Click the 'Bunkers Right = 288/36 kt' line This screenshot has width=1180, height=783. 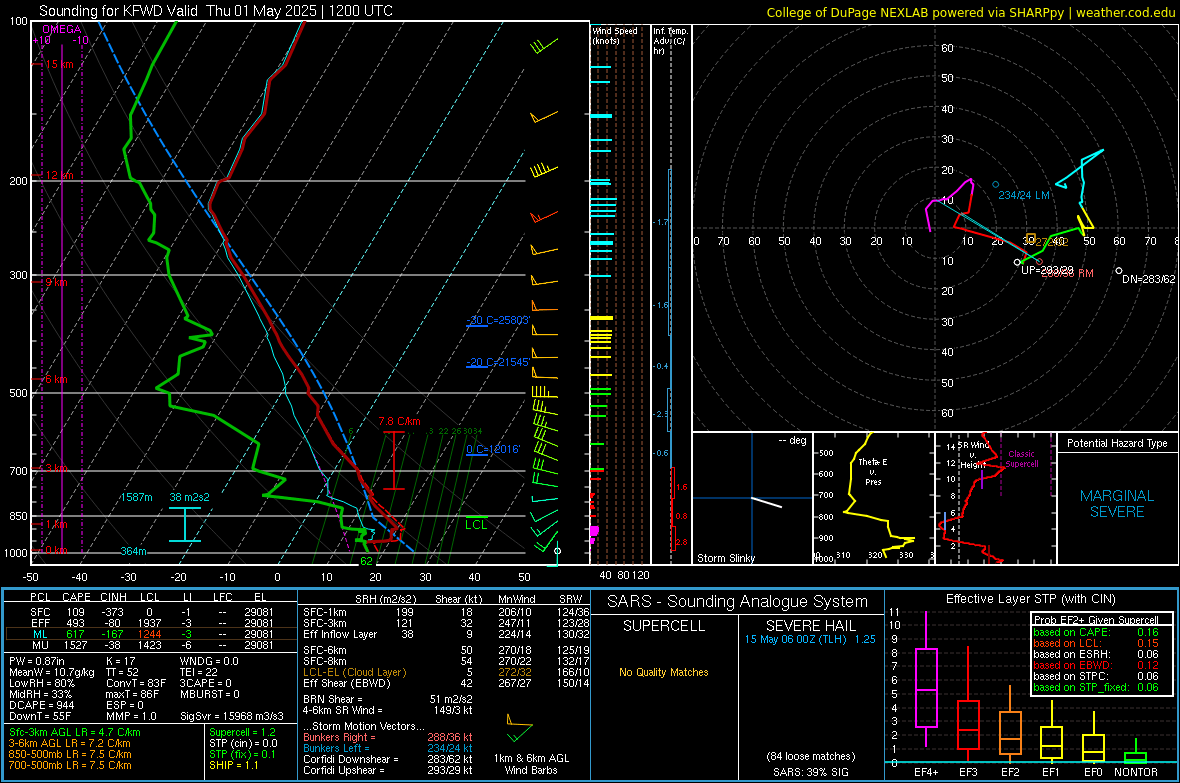388,737
